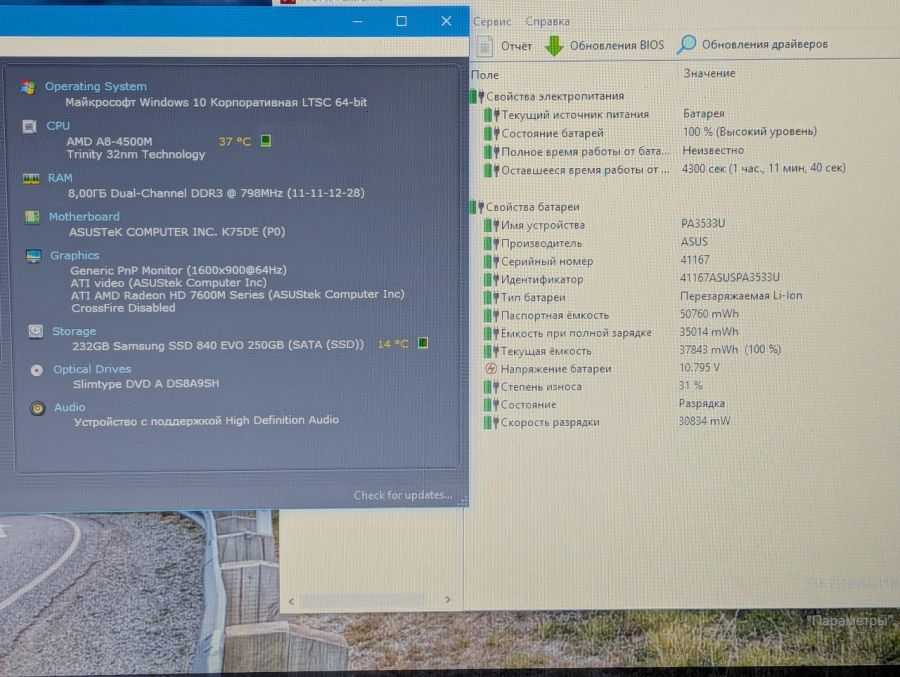Click the horizontal scrollbar thumb
The image size is (900, 677).
363,601
